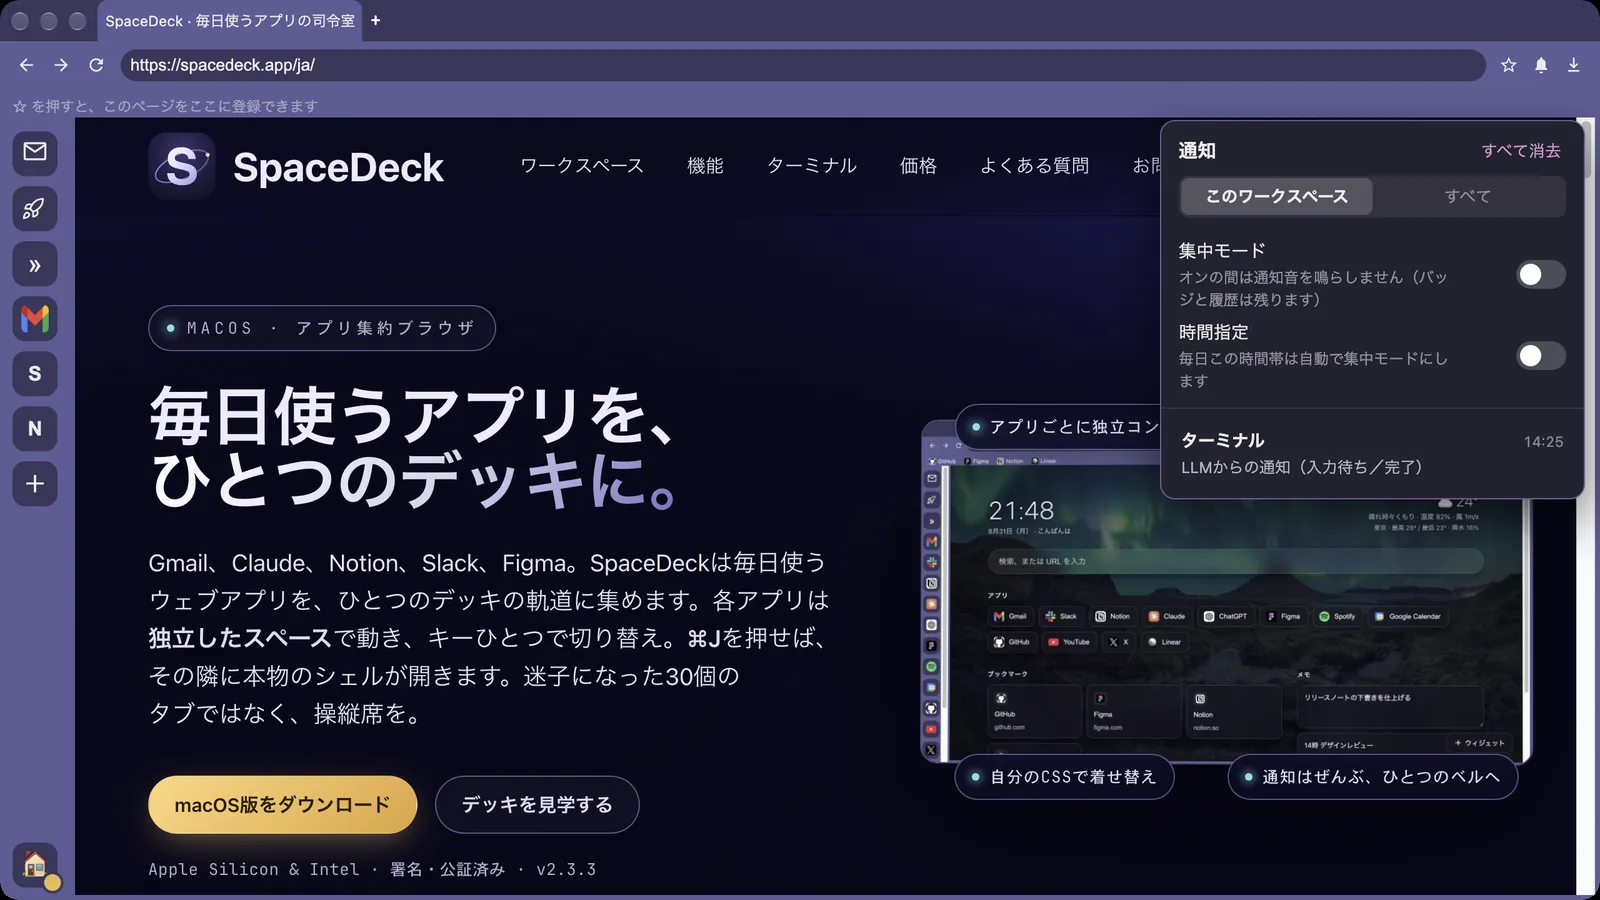Add new app with plus button
The height and width of the screenshot is (900, 1600).
point(35,484)
